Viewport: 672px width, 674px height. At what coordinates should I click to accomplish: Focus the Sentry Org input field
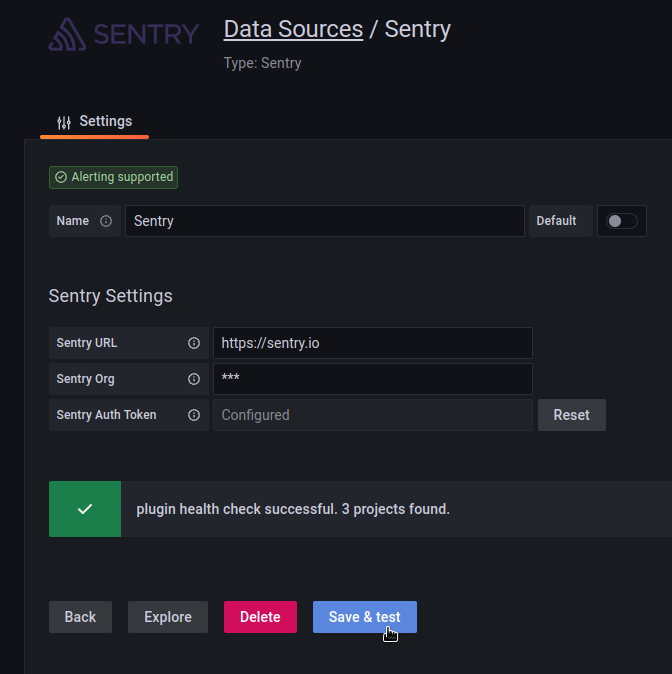(x=373, y=379)
